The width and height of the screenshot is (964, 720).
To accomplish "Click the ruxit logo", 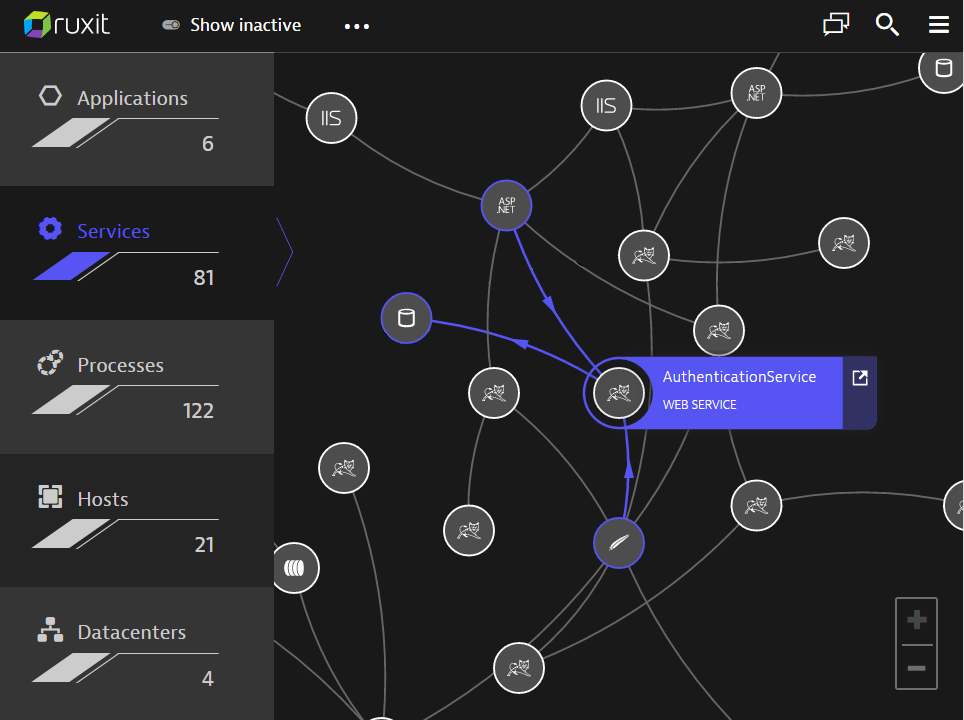I will [67, 25].
